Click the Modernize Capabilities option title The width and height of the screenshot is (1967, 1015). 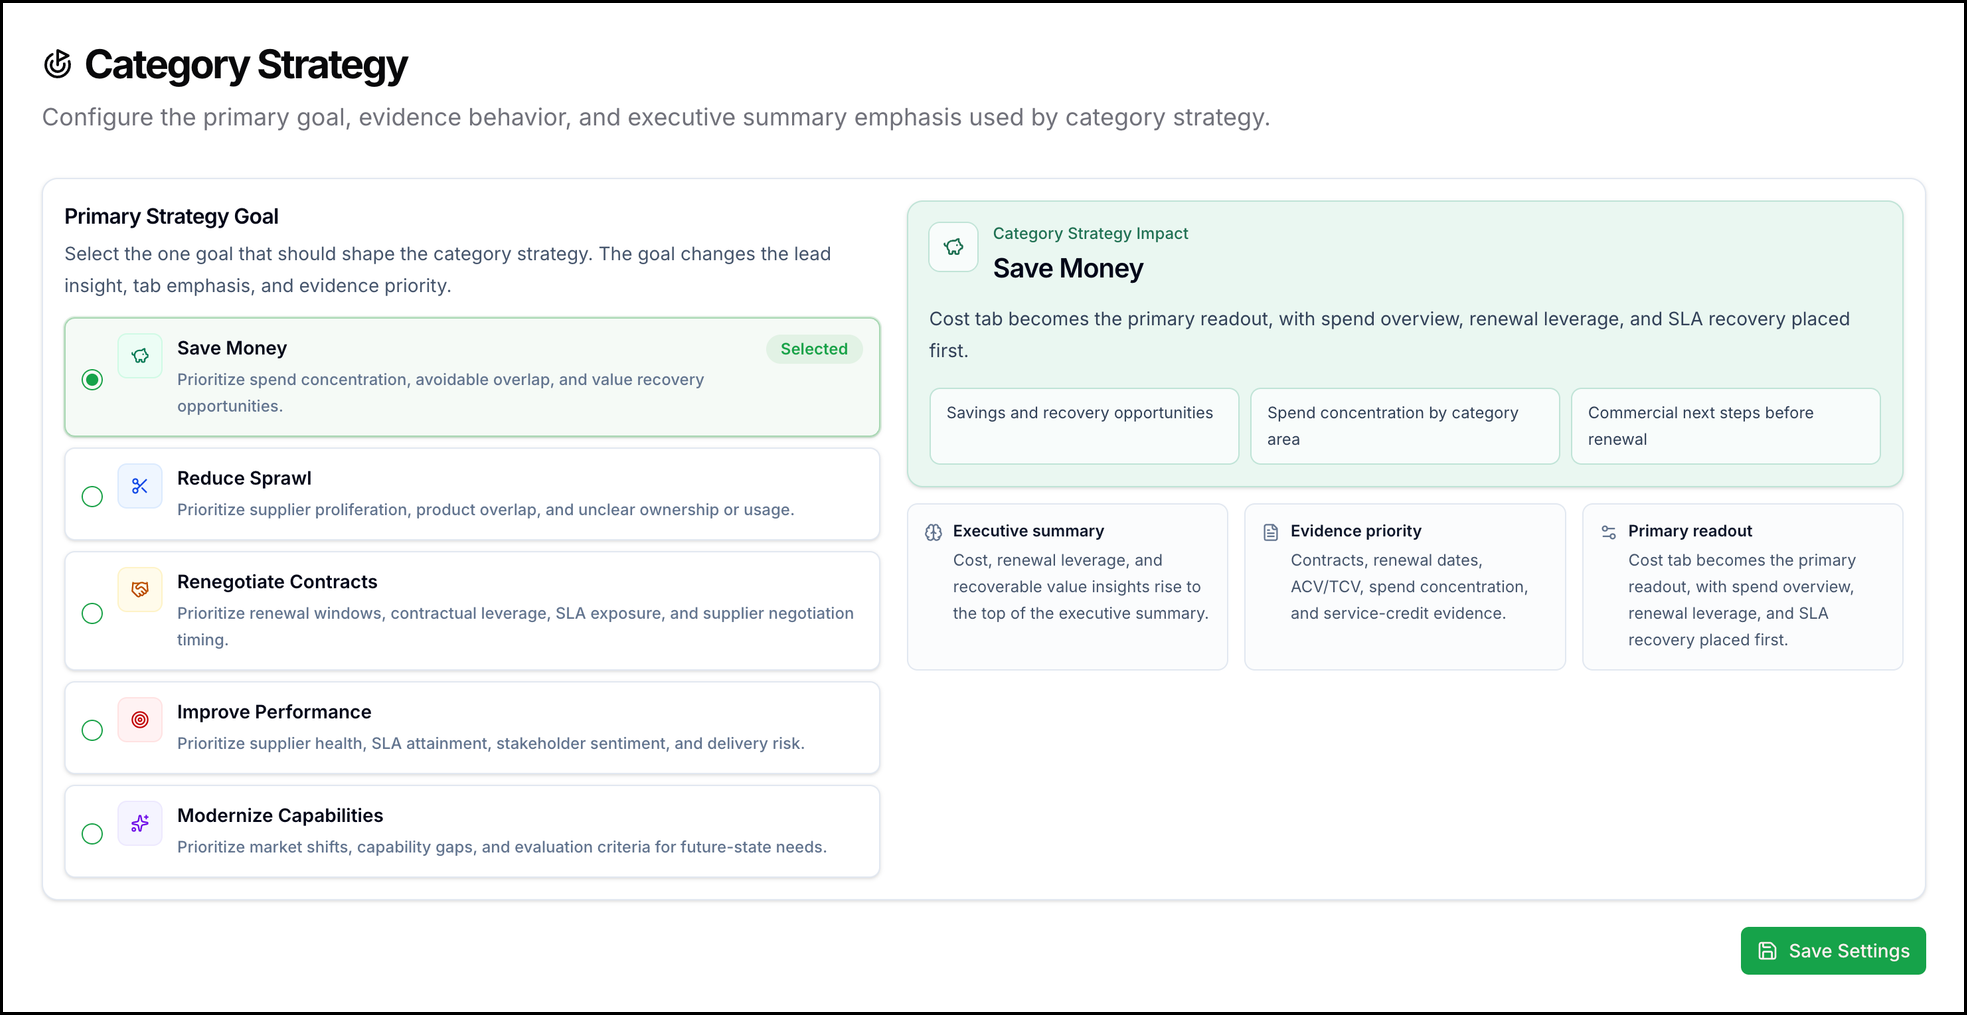pos(280,815)
